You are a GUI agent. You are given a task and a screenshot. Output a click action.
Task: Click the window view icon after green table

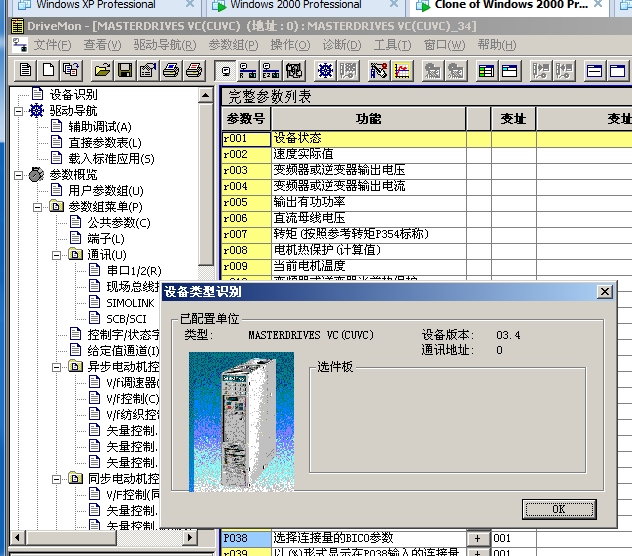coord(509,71)
